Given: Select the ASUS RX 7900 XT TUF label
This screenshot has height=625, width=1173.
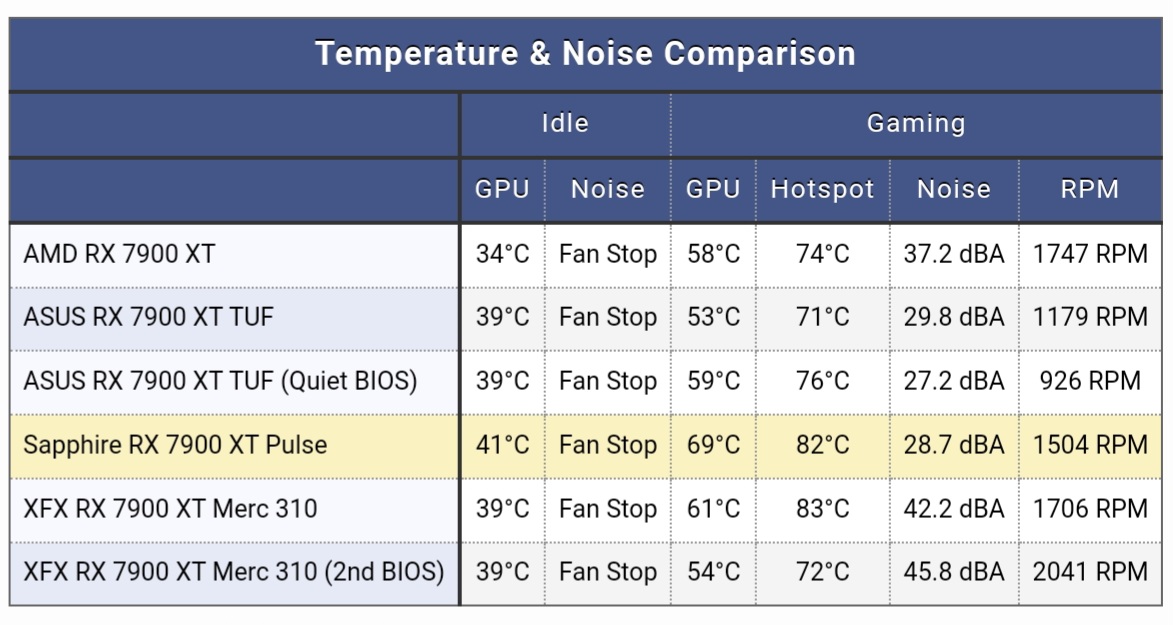Looking at the screenshot, I should pyautogui.click(x=148, y=317).
